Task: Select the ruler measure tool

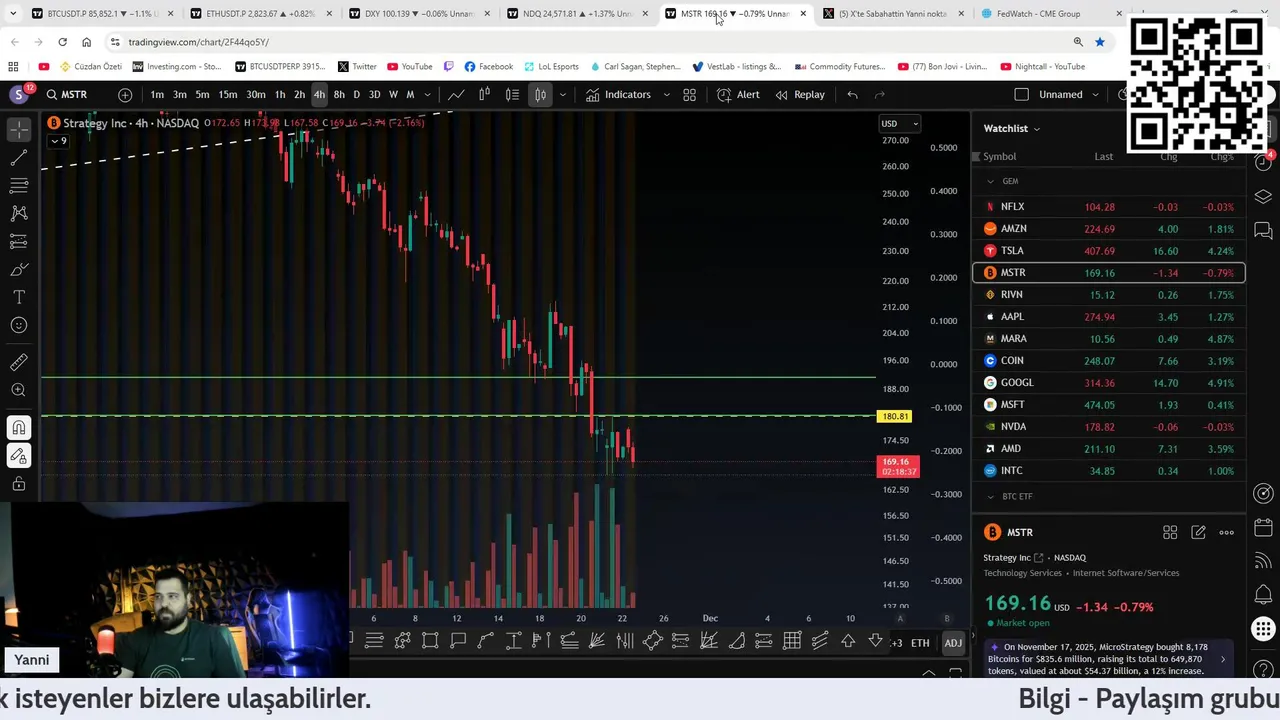Action: (19, 362)
